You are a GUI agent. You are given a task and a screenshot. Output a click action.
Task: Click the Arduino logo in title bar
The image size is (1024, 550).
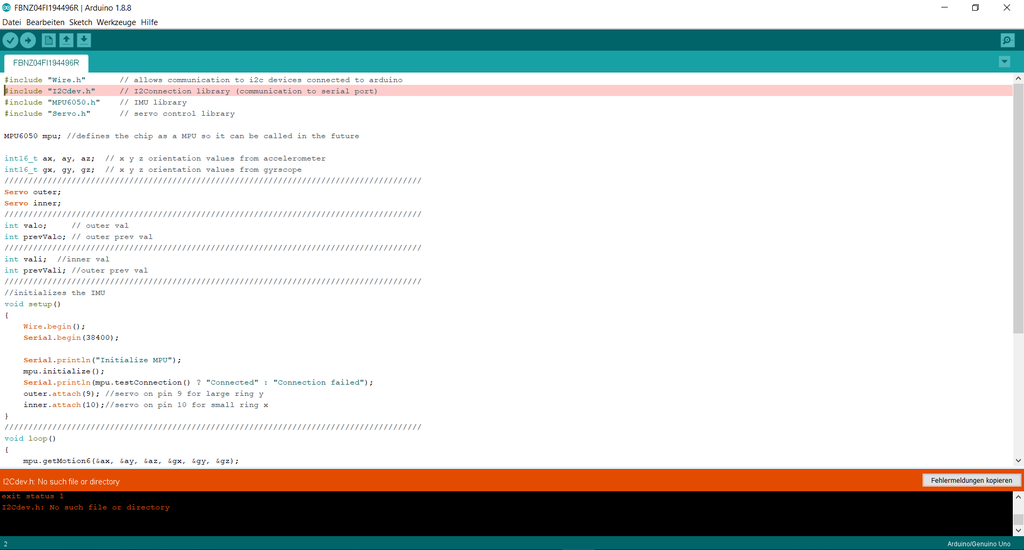[7, 8]
